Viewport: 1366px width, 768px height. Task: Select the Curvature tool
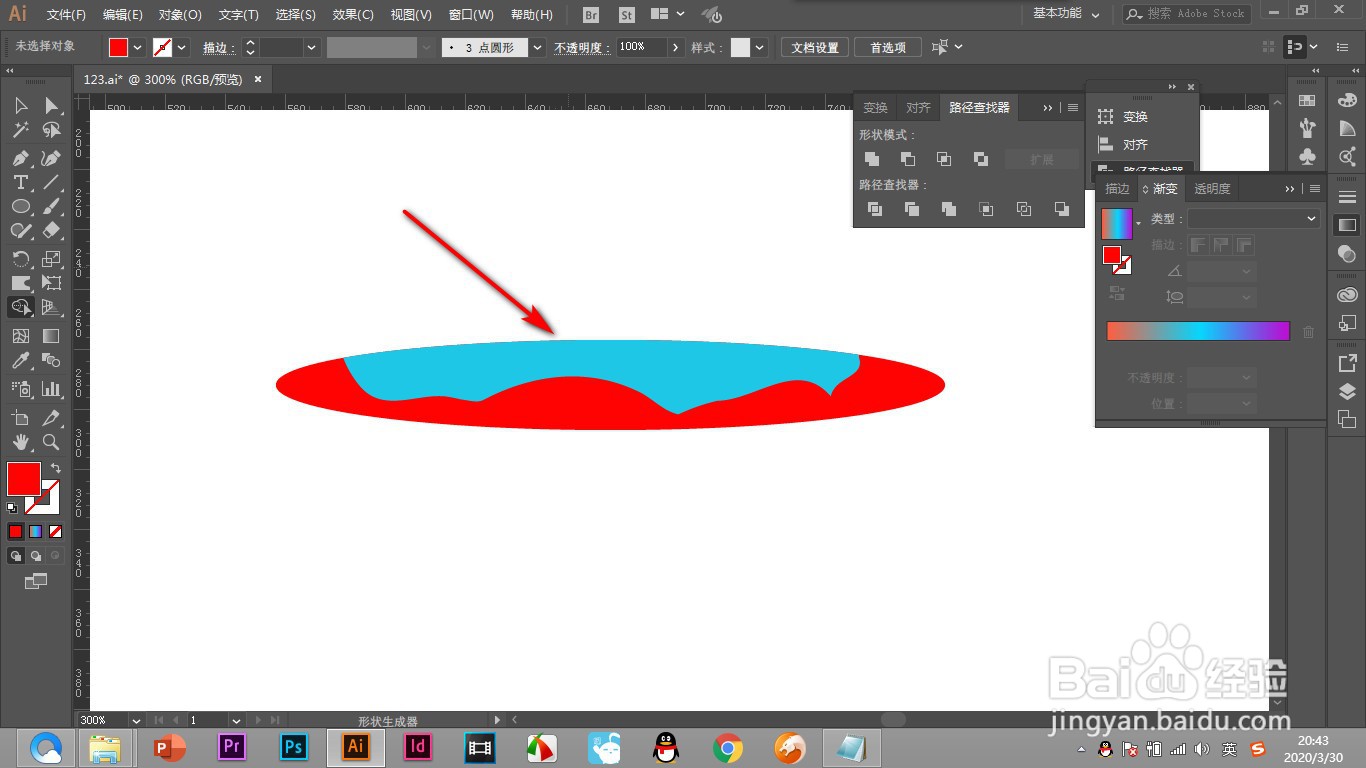click(51, 158)
